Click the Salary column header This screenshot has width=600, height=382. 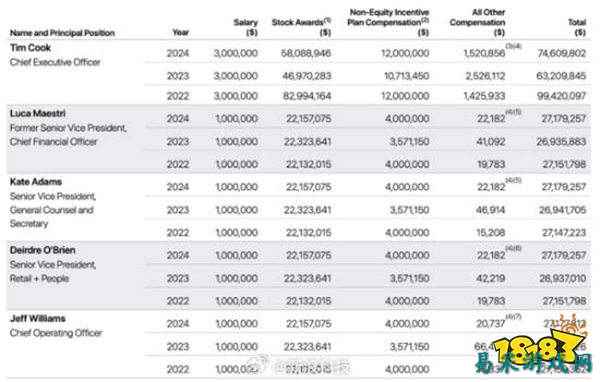point(246,27)
